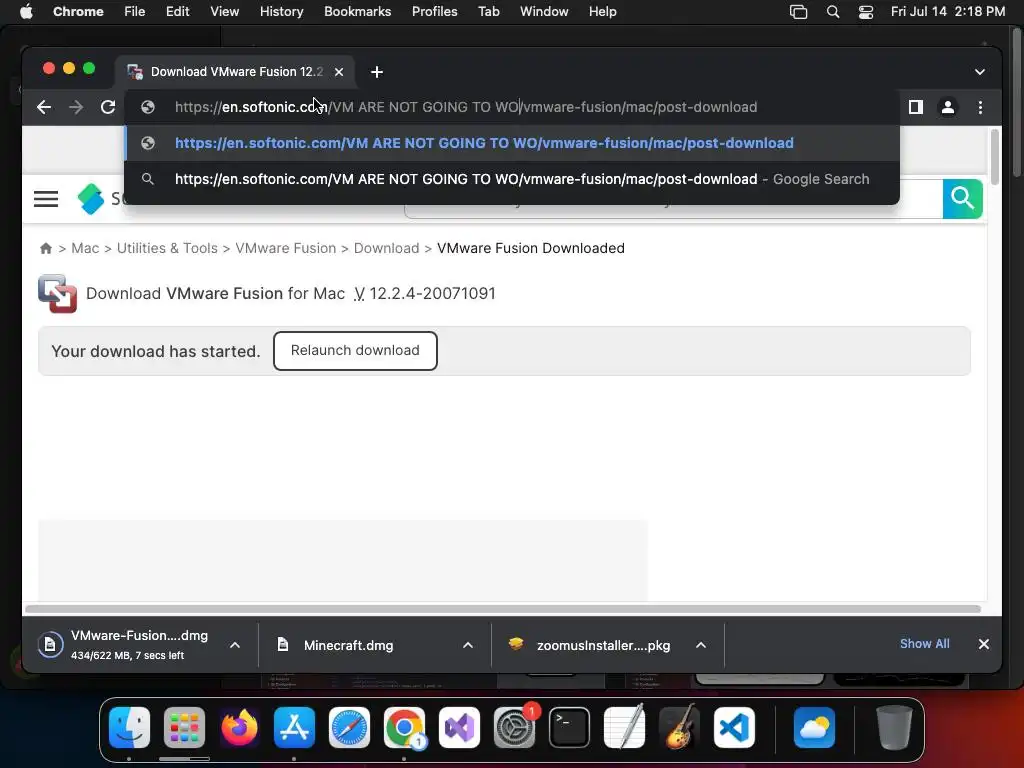Click the page vertical scrollbar

coord(995,157)
